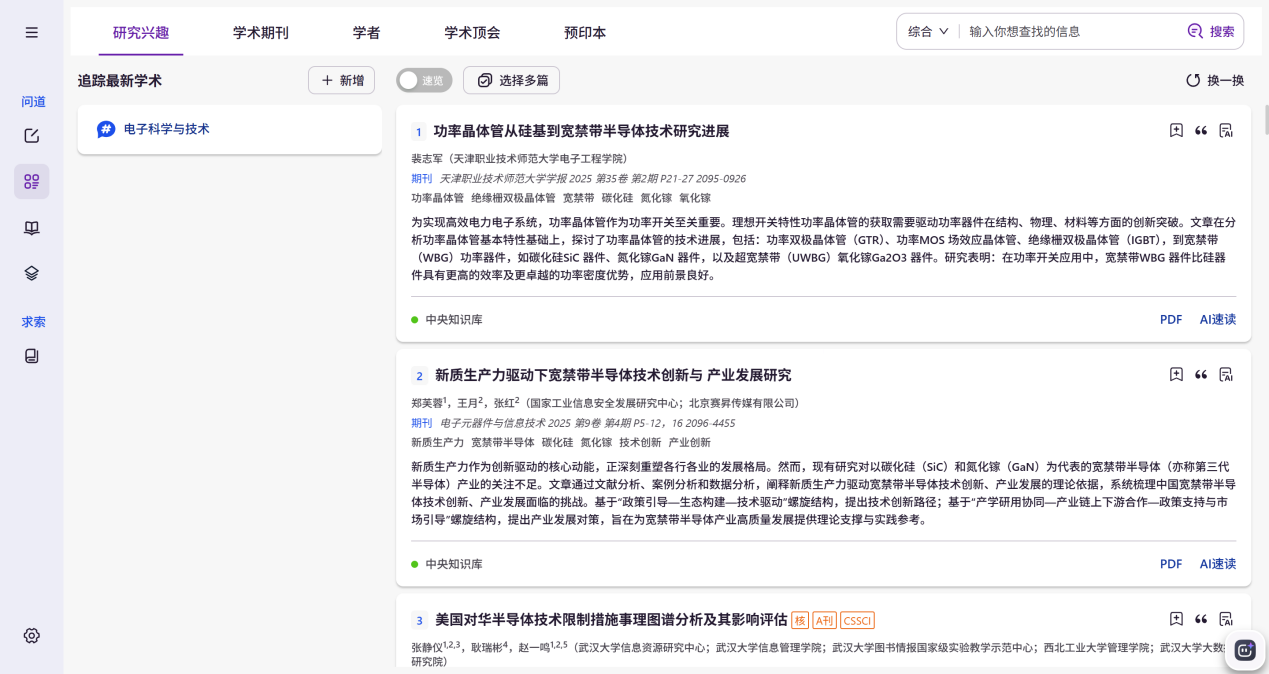1269x674 pixels.
Task: Switch to the 学术顶会 tab
Action: (x=472, y=32)
